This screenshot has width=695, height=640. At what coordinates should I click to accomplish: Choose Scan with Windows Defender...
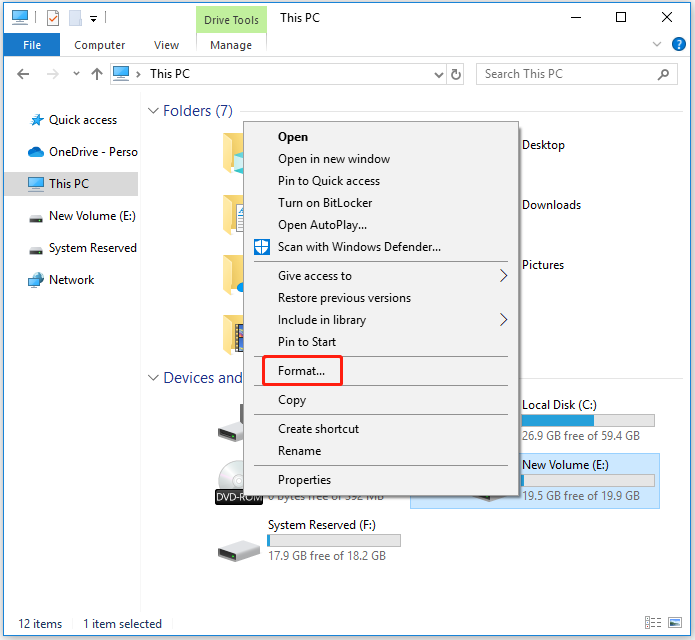381,246
